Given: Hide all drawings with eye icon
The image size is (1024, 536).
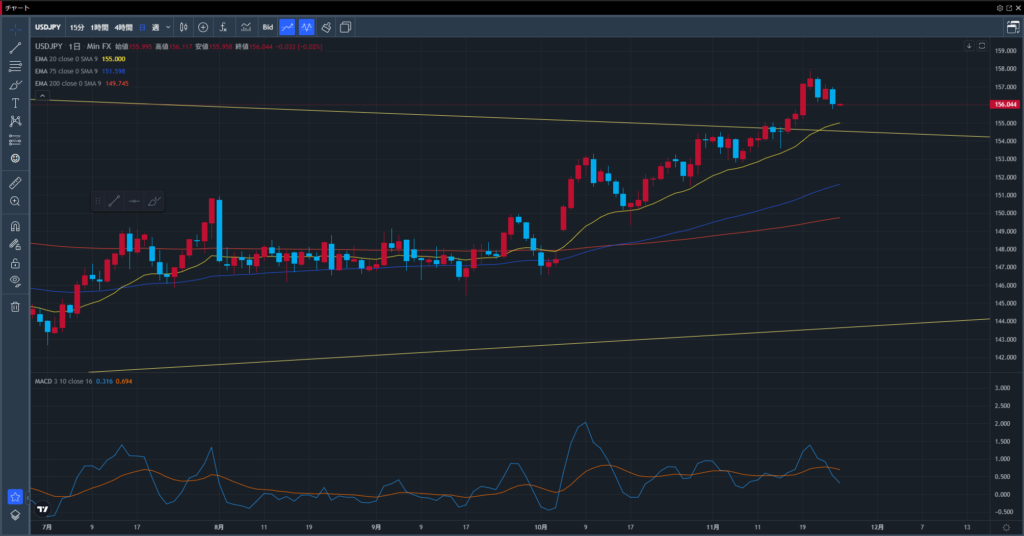Looking at the screenshot, I should tap(15, 281).
